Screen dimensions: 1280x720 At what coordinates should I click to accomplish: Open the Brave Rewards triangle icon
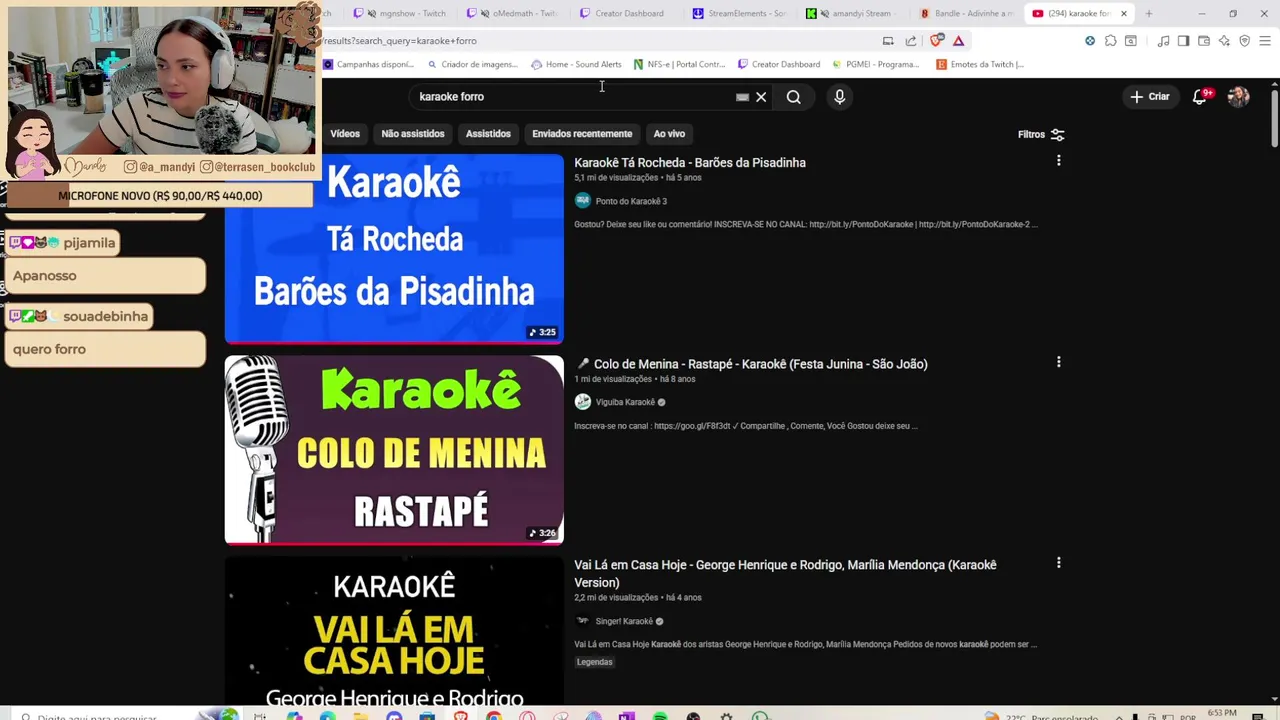[958, 41]
